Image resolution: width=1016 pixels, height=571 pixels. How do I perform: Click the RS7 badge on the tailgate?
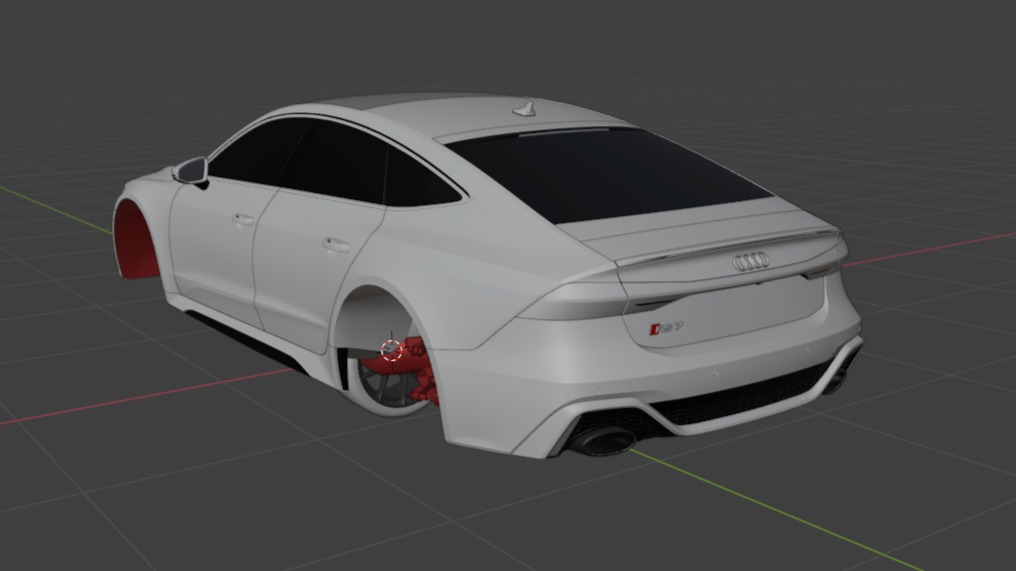(666, 329)
